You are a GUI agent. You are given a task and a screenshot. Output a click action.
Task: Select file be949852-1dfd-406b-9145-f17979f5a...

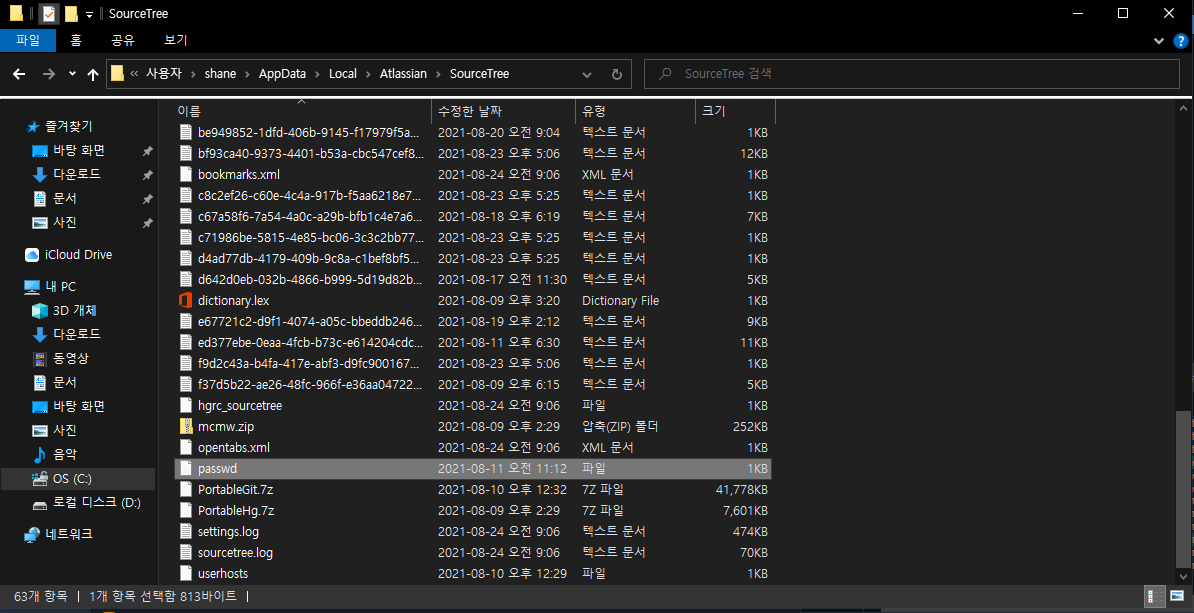[x=310, y=132]
